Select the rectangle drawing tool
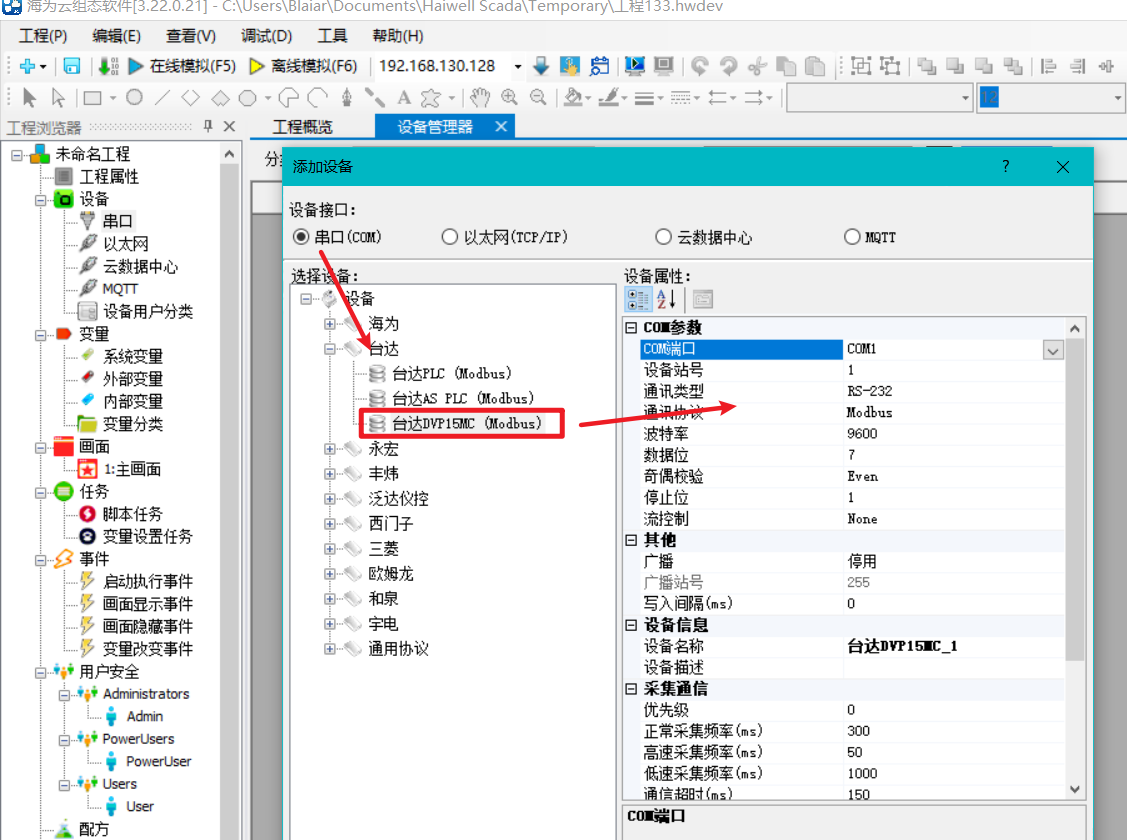Viewport: 1127px width, 840px height. pyautogui.click(x=92, y=97)
